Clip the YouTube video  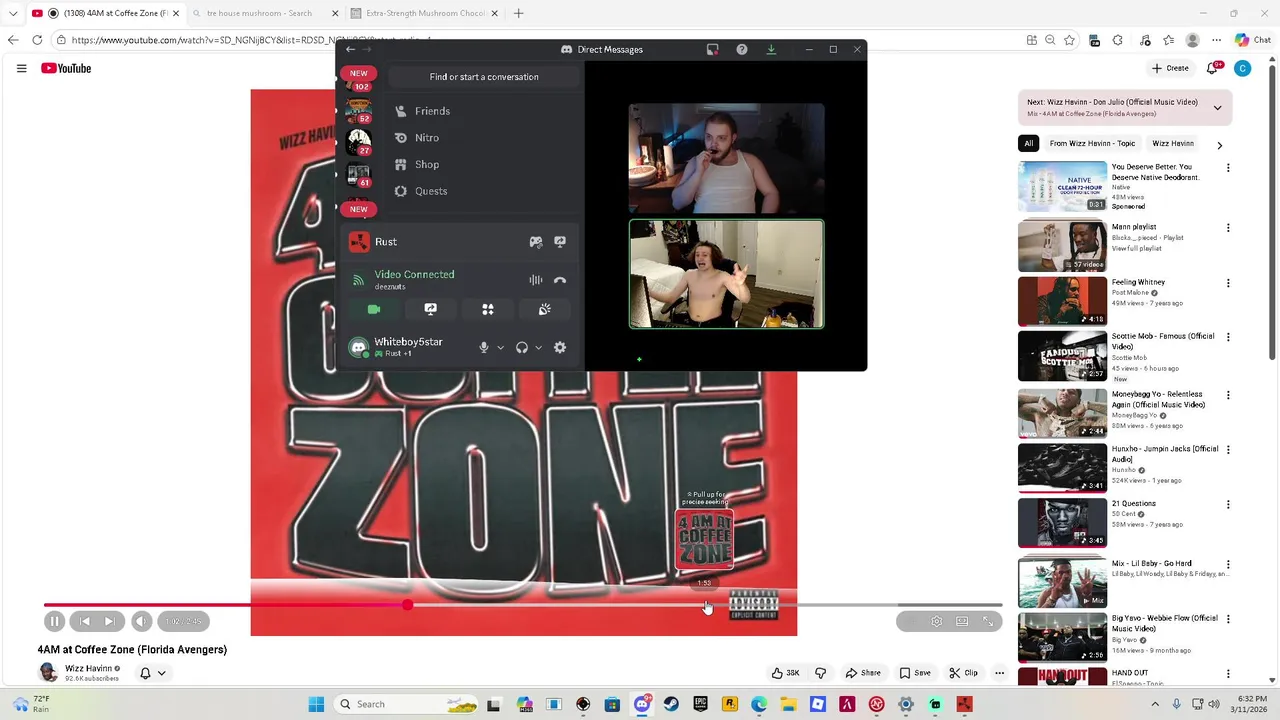pos(964,673)
